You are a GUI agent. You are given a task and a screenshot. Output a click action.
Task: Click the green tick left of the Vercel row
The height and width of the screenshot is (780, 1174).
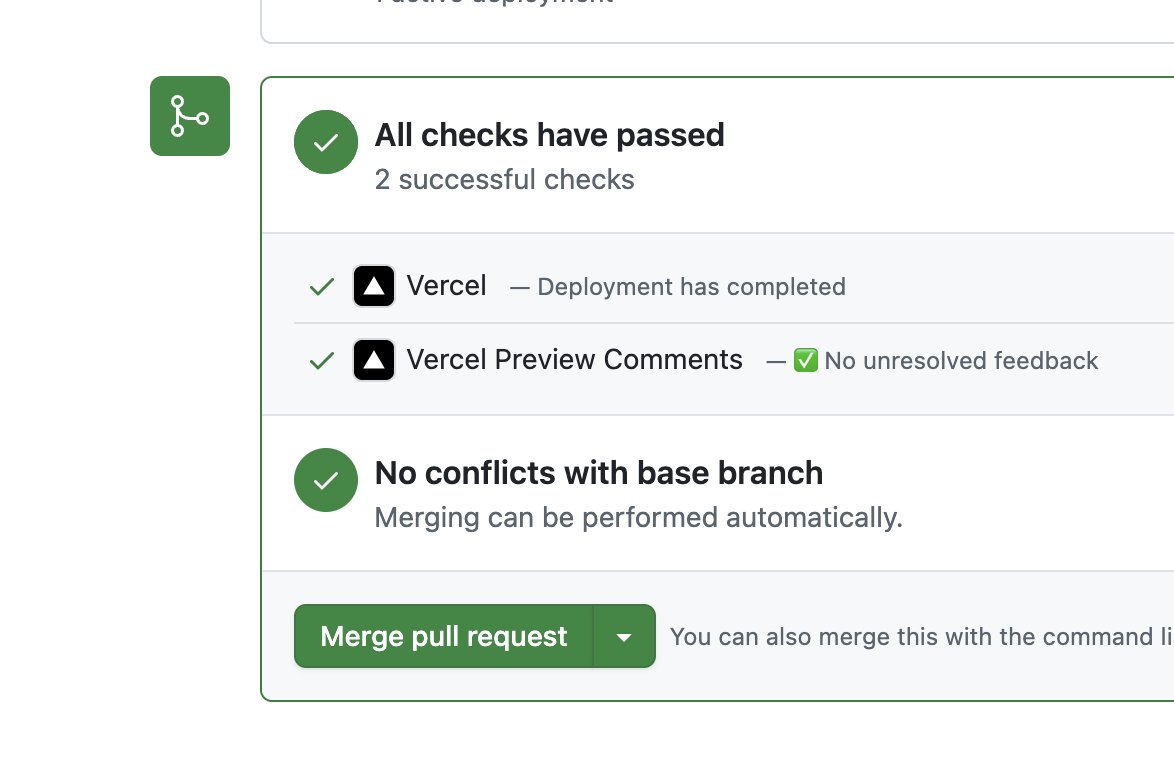(322, 287)
